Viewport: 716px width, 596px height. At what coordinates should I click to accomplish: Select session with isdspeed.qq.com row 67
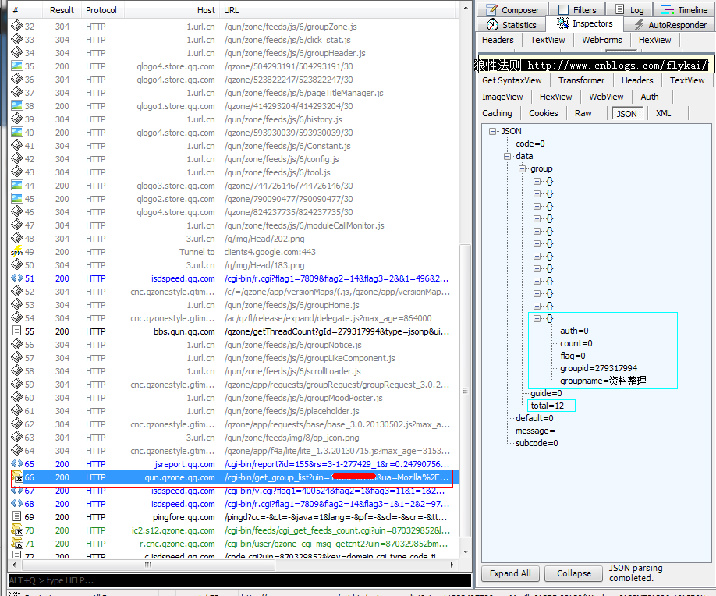pos(234,490)
